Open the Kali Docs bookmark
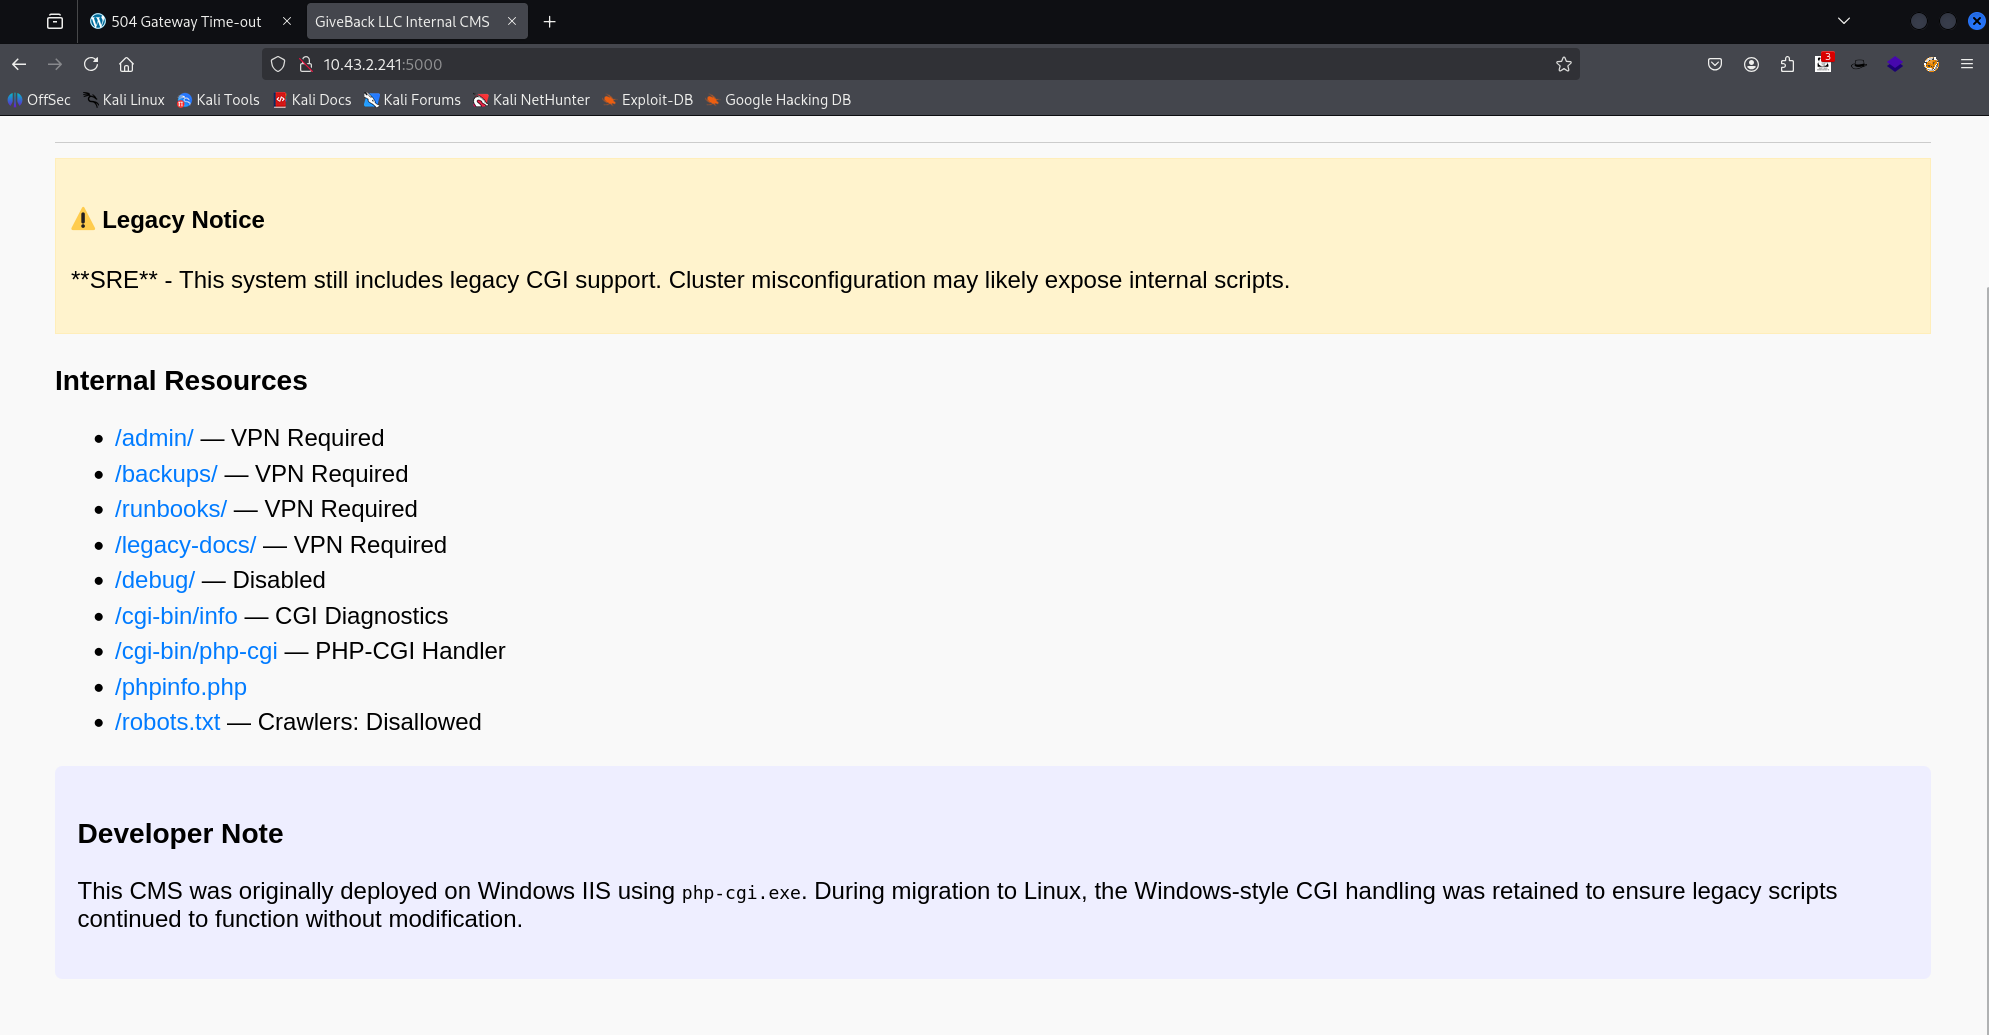1989x1035 pixels. (312, 100)
